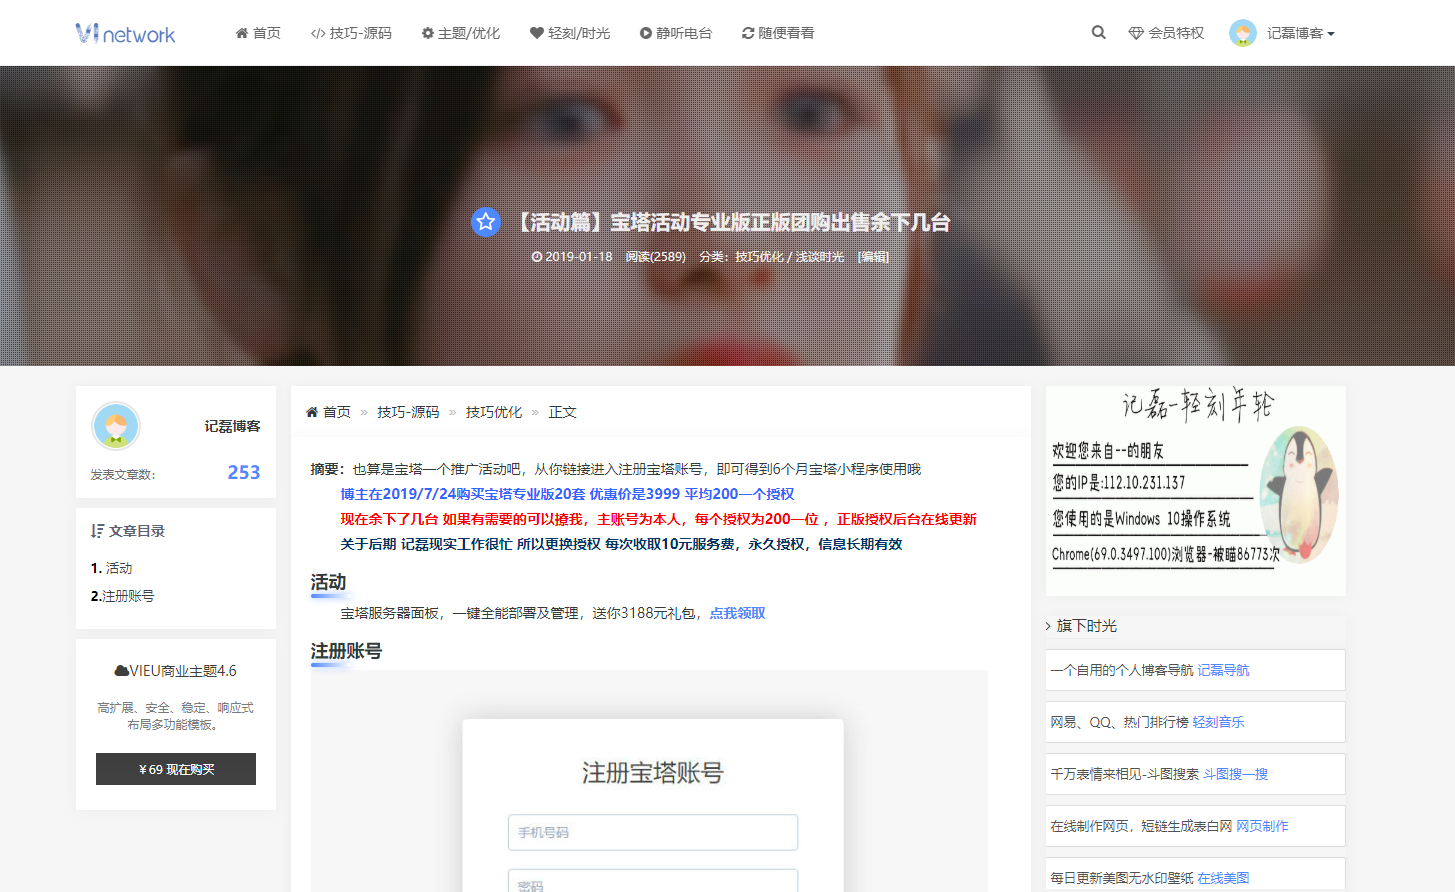The height and width of the screenshot is (892, 1455).
Task: Click the blue star icon above the article title
Action: pyautogui.click(x=486, y=222)
